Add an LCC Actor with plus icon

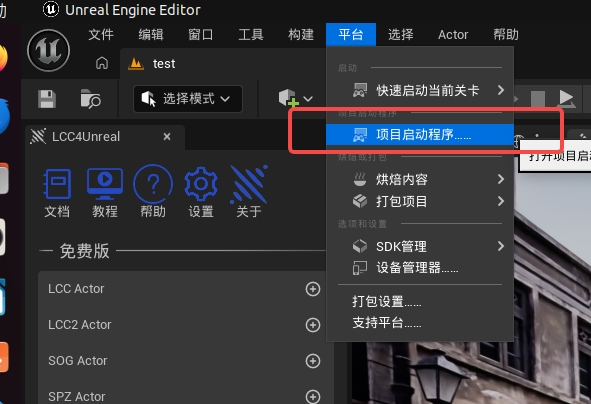(312, 289)
